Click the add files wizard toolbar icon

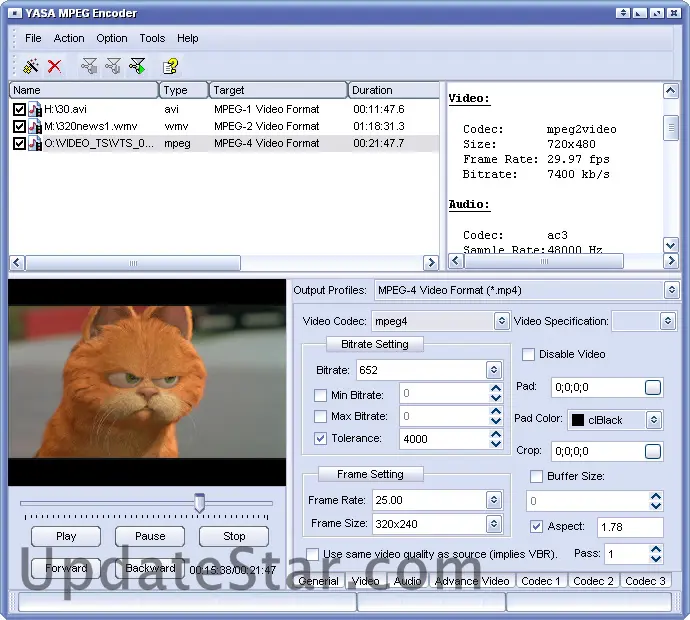[31, 66]
